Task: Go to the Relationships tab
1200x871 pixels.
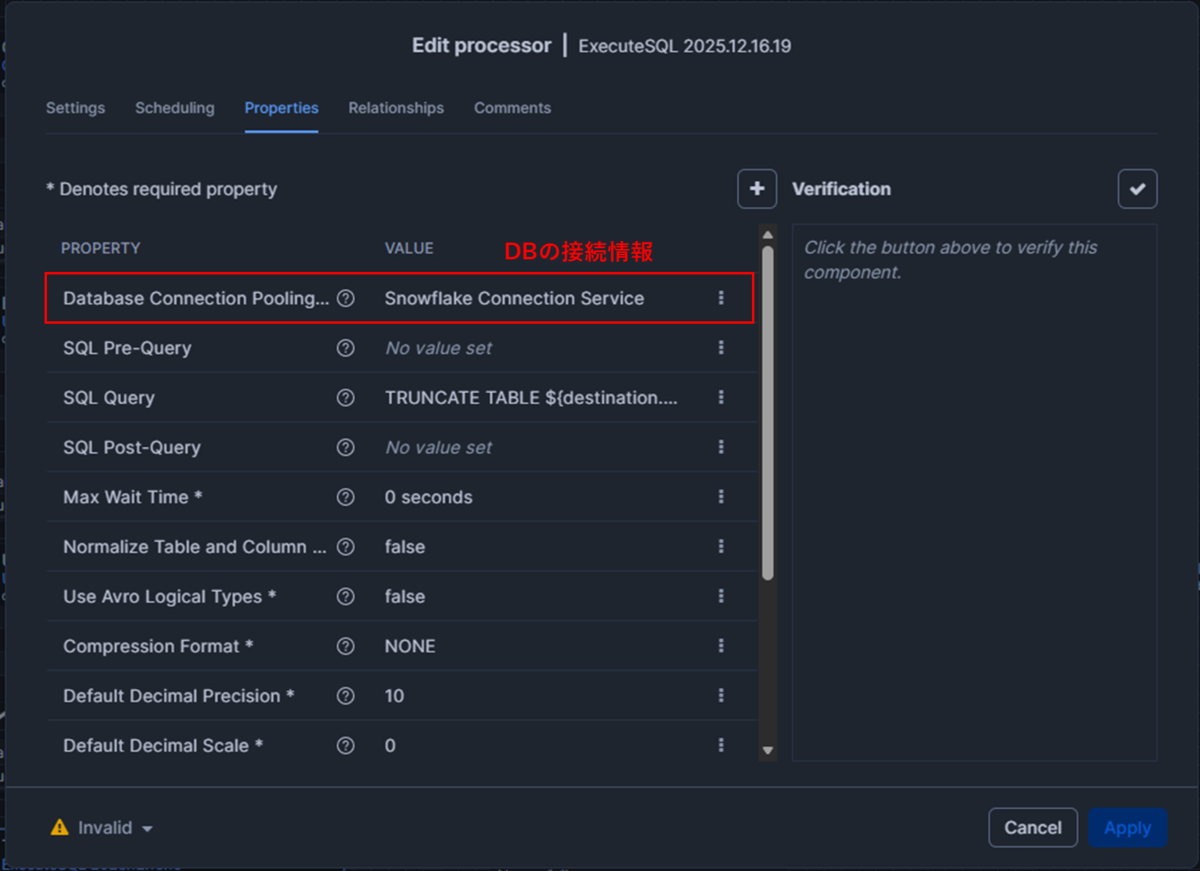Action: pyautogui.click(x=396, y=108)
